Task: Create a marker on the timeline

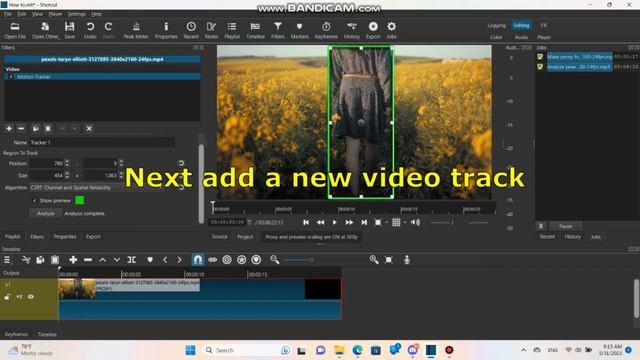Action: pos(150,260)
